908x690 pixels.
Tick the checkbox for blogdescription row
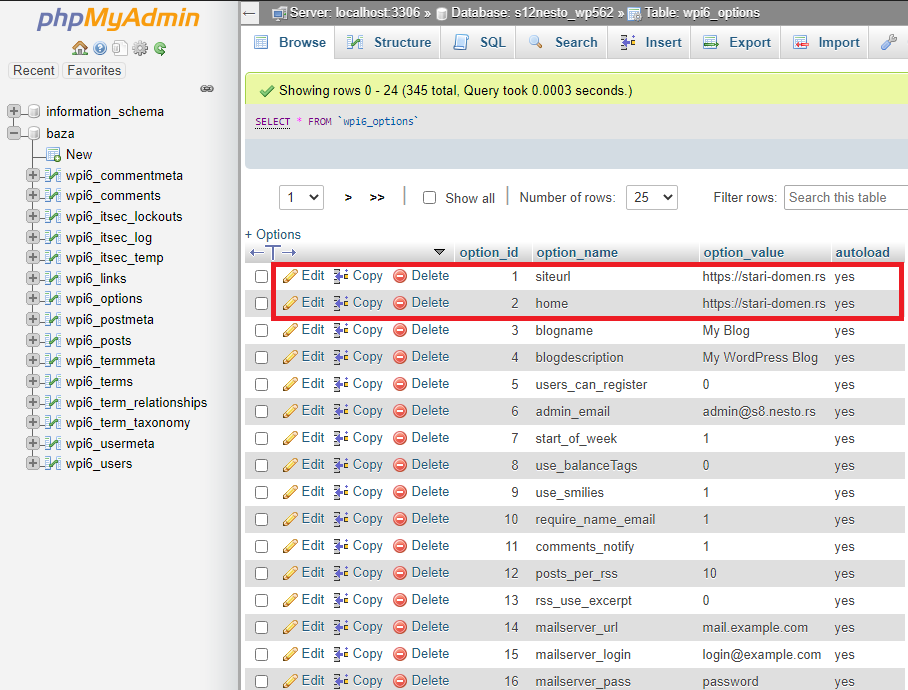point(262,358)
